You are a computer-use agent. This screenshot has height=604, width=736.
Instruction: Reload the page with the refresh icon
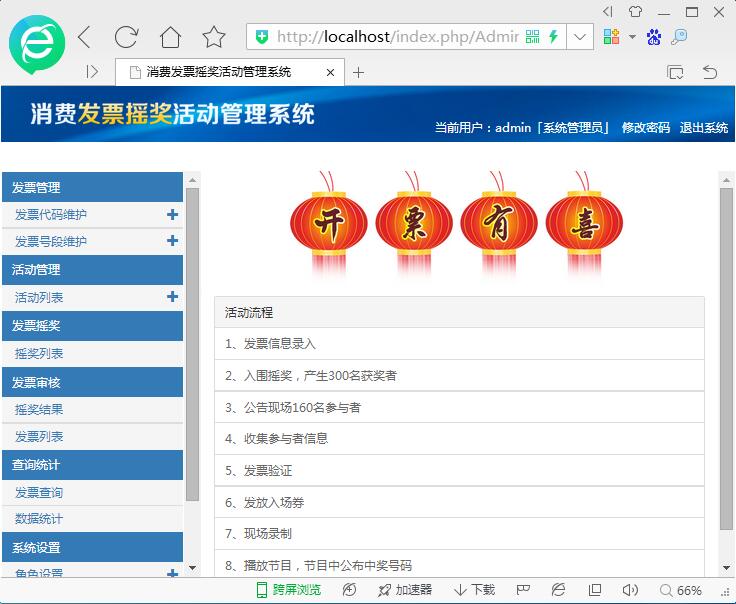(x=126, y=37)
